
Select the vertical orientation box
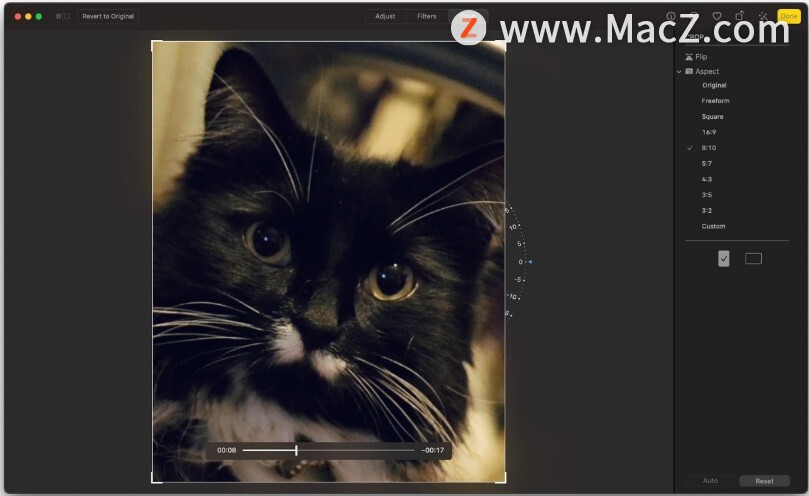[724, 259]
